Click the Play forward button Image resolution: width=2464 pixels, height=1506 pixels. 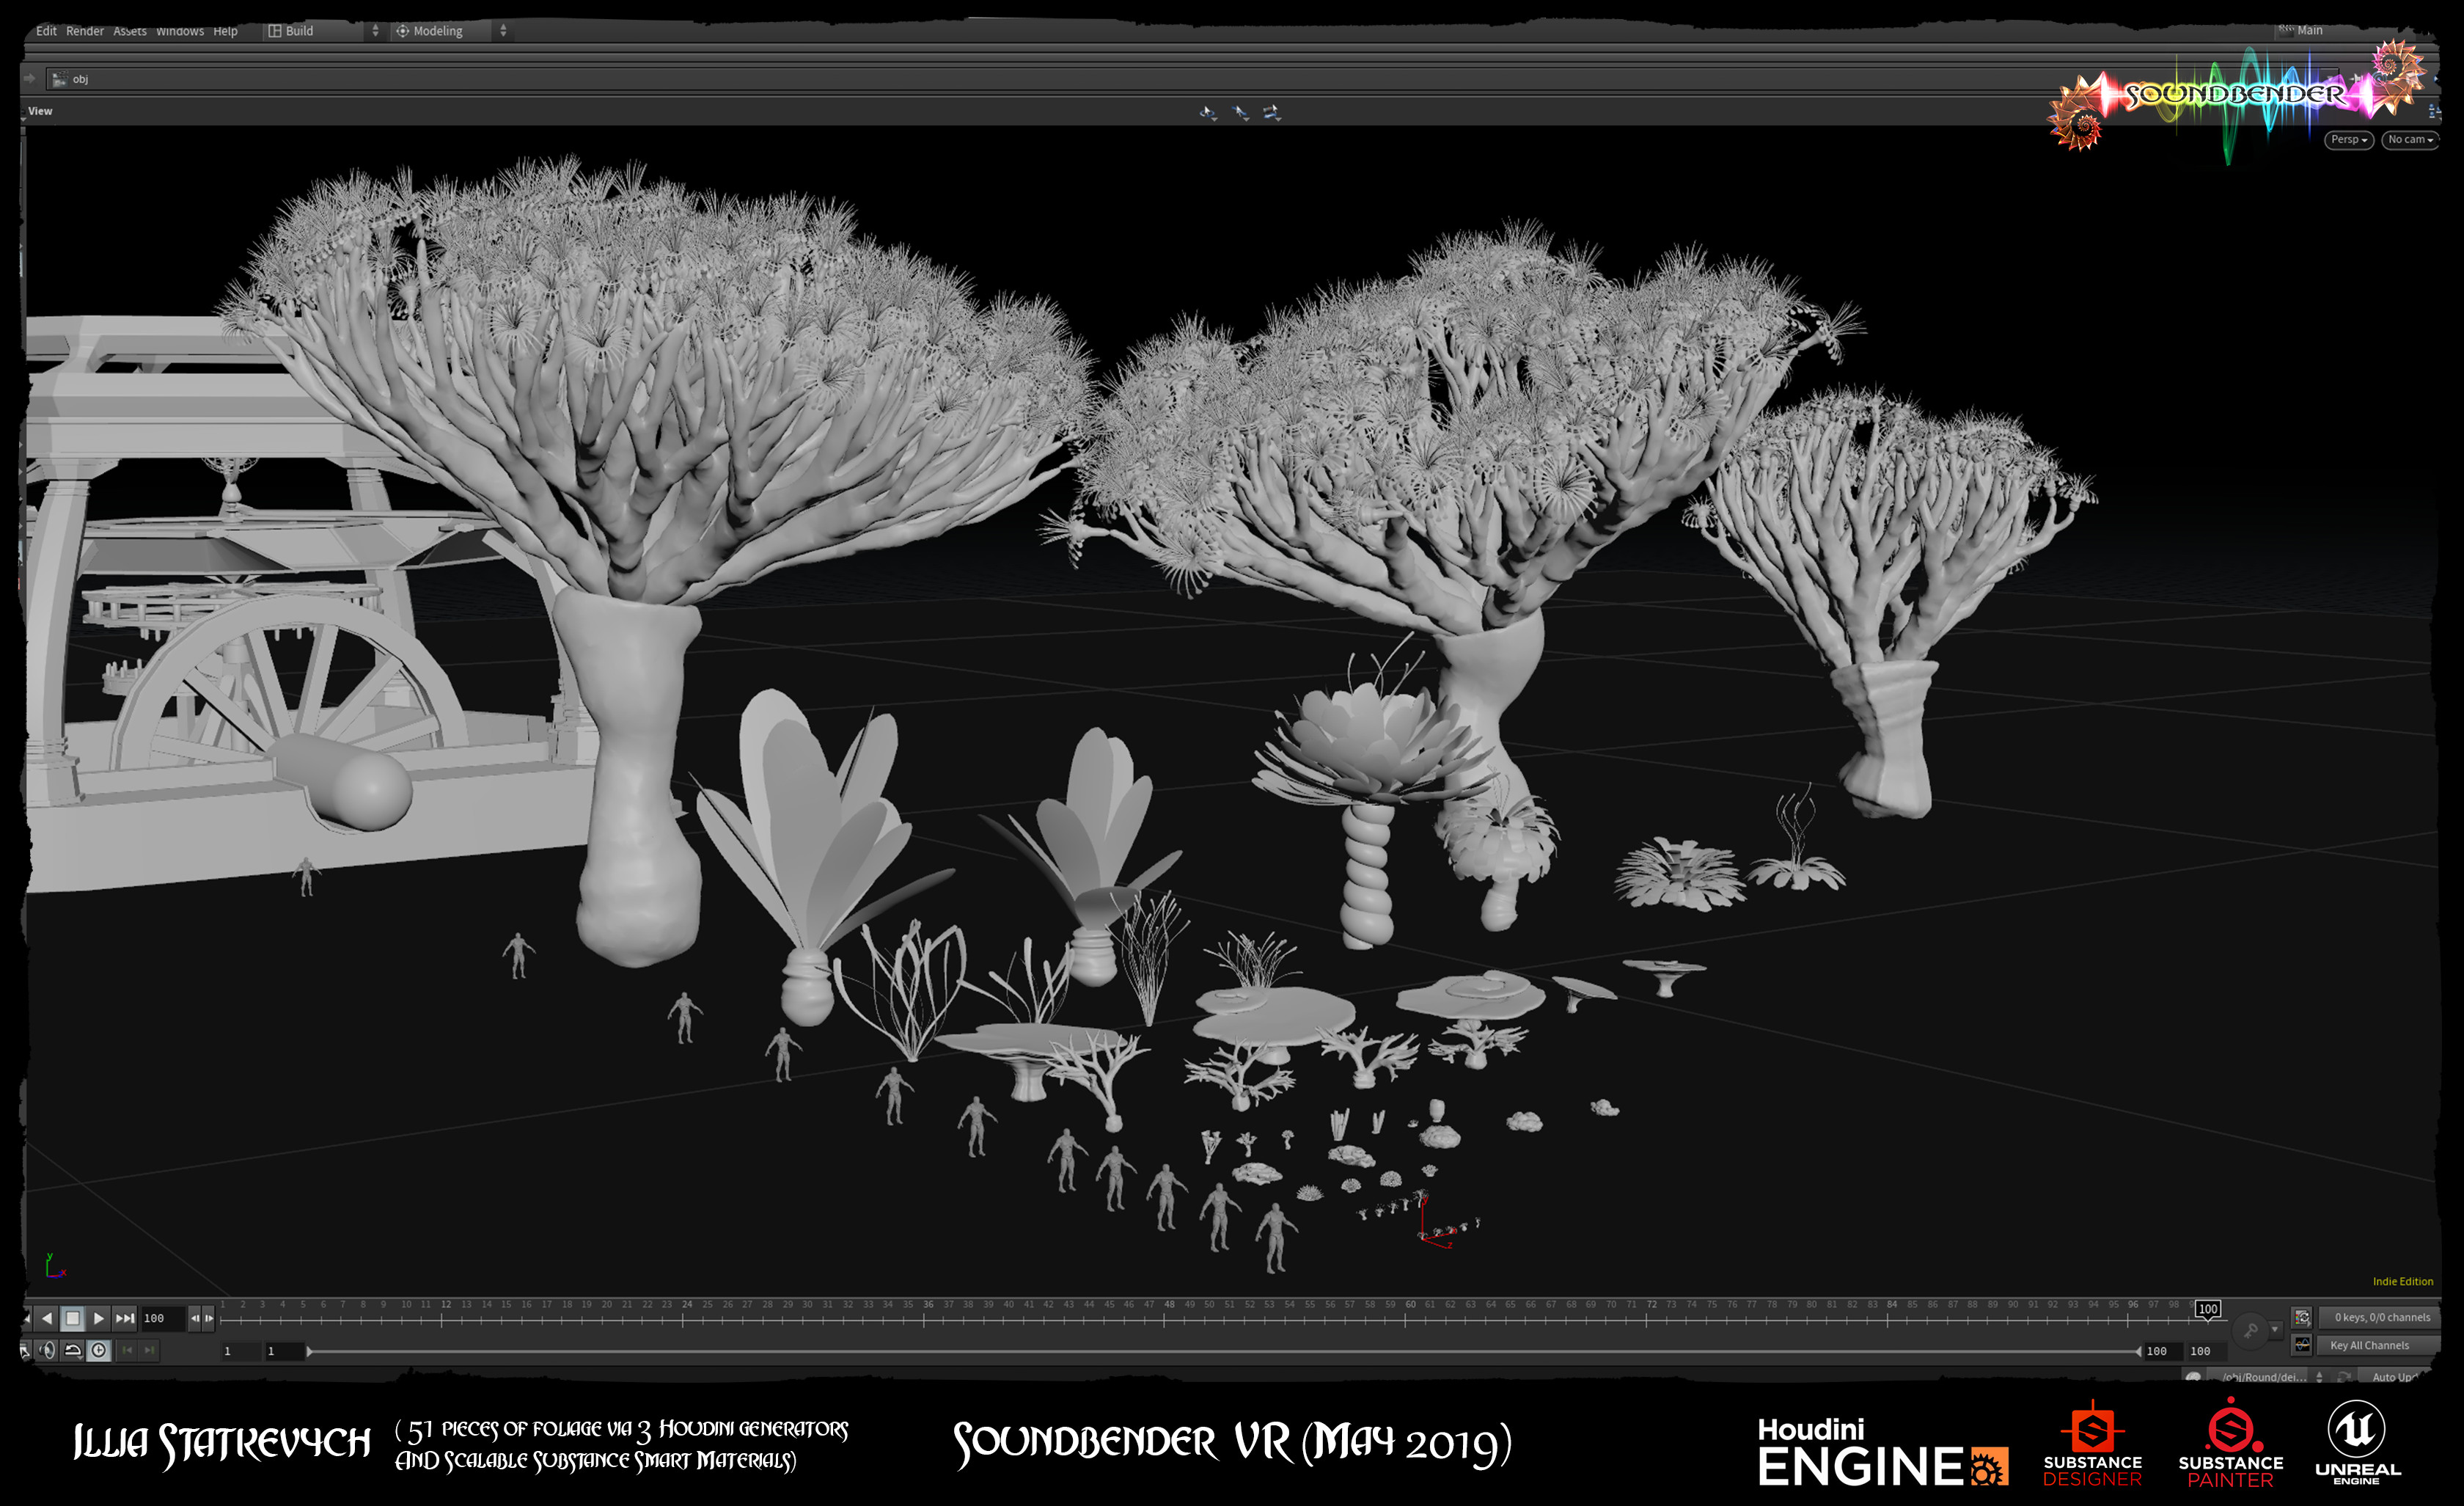point(98,1318)
